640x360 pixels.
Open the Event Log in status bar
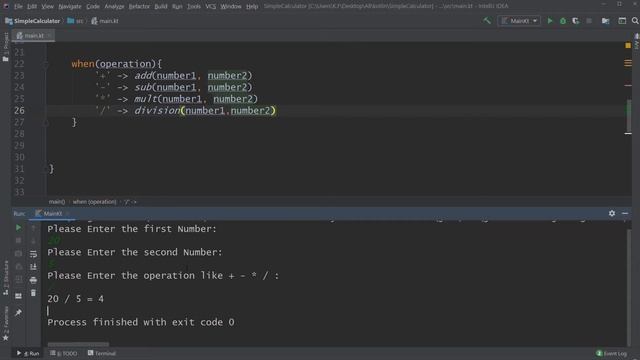click(611, 353)
